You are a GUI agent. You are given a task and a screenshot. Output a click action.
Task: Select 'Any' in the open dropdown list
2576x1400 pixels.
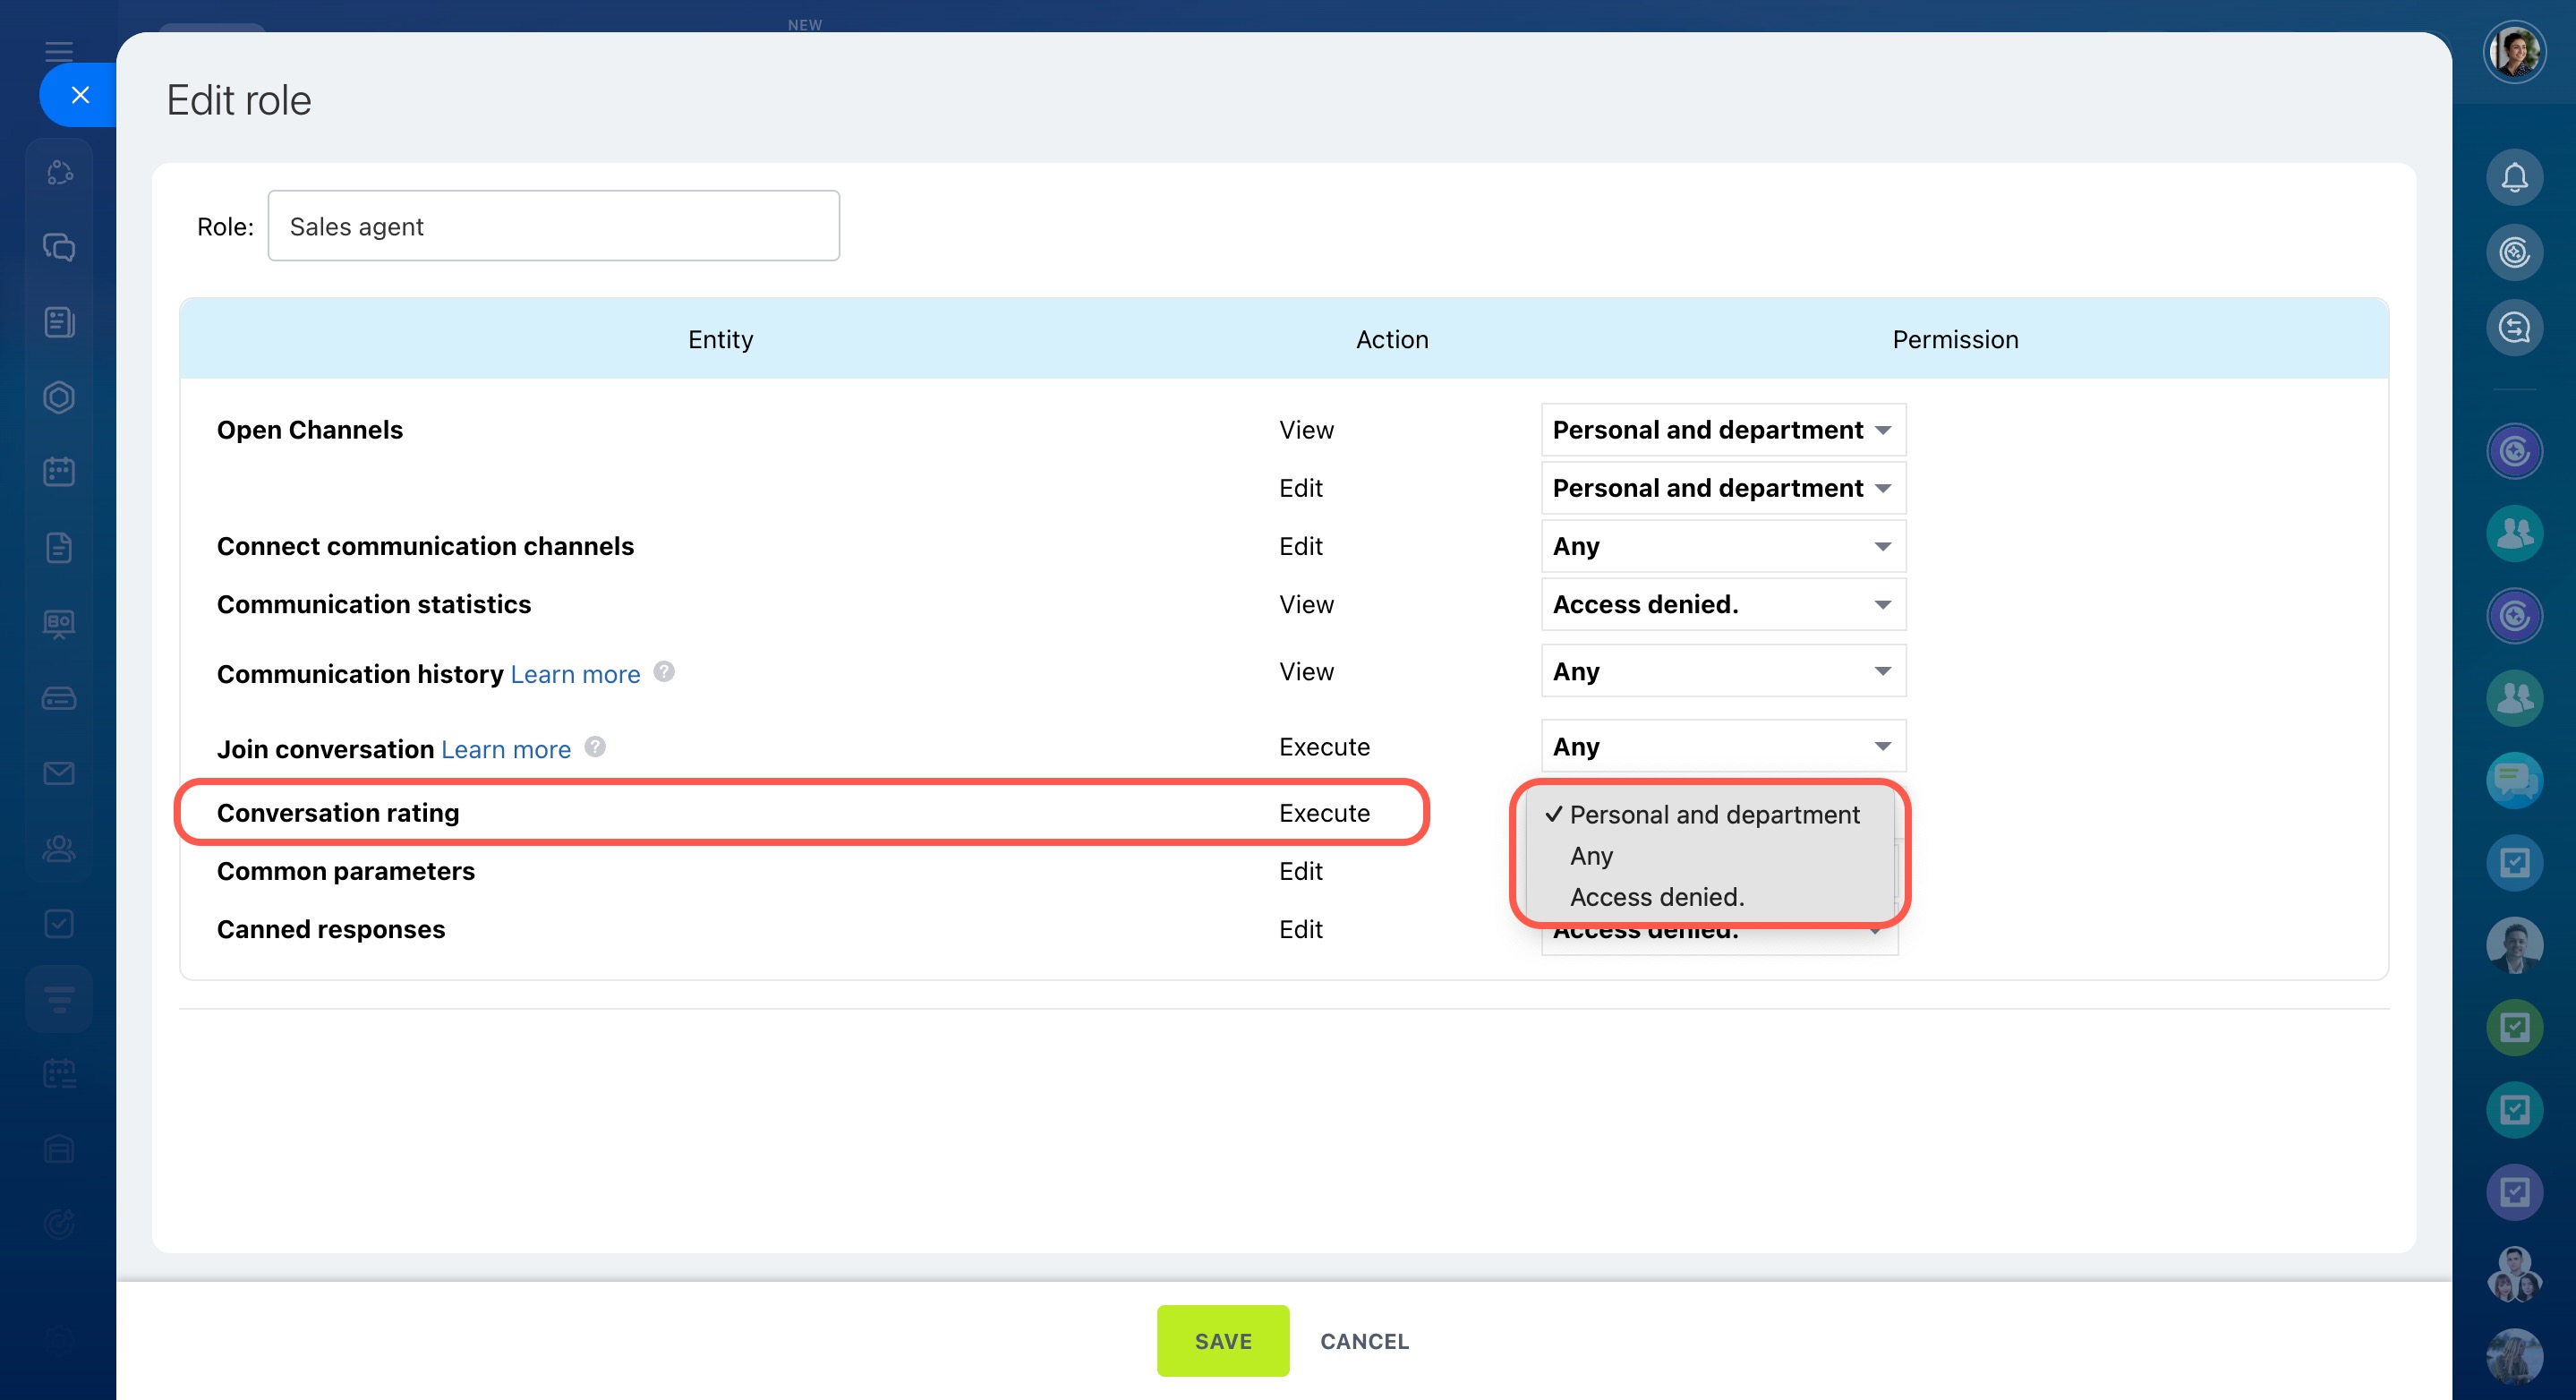[x=1591, y=856]
